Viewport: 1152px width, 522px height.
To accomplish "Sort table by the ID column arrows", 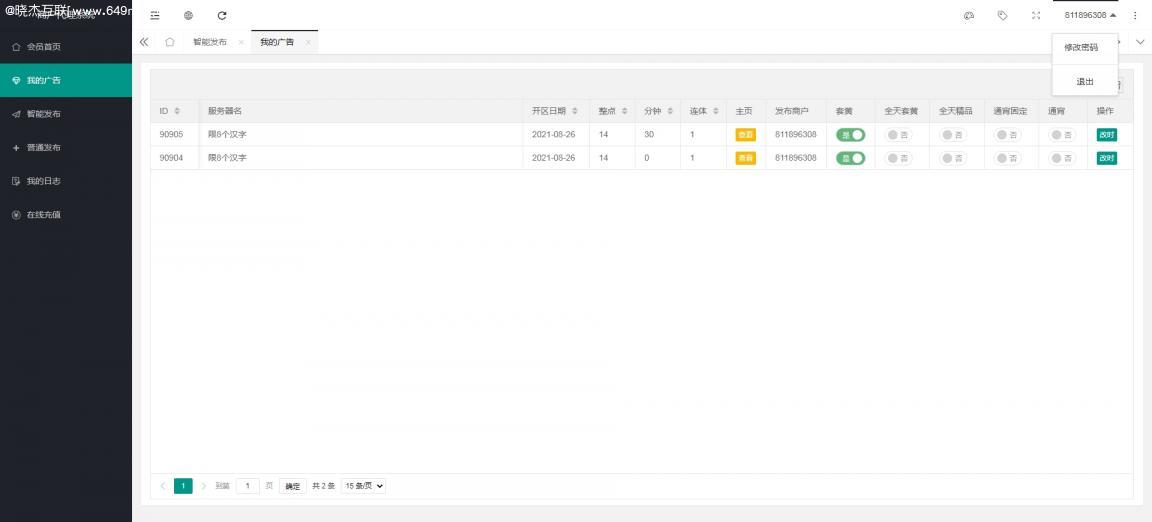I will point(177,111).
